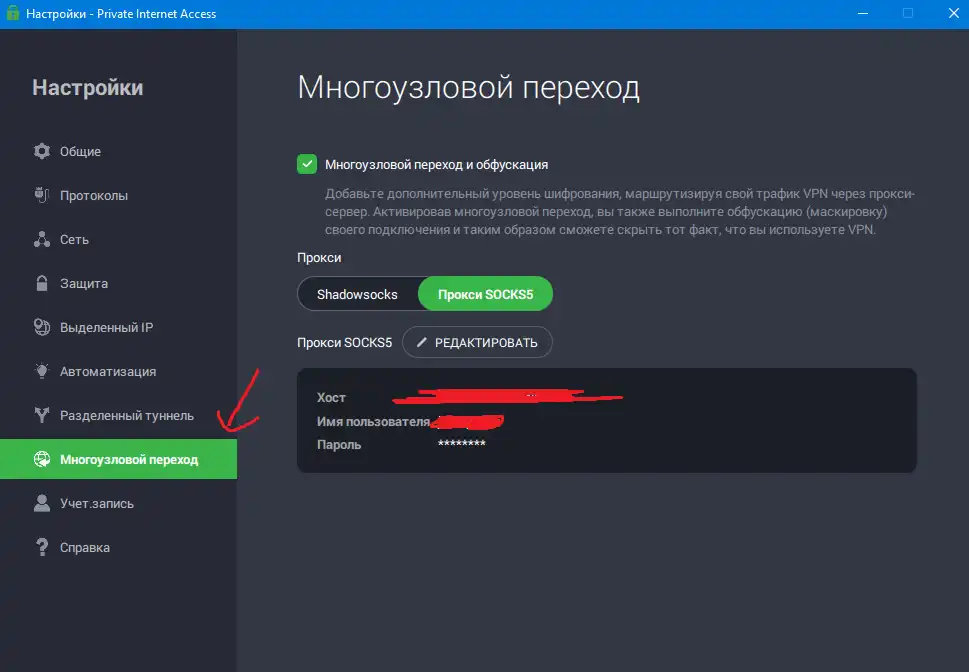Click the General settings gear icon

(41, 151)
